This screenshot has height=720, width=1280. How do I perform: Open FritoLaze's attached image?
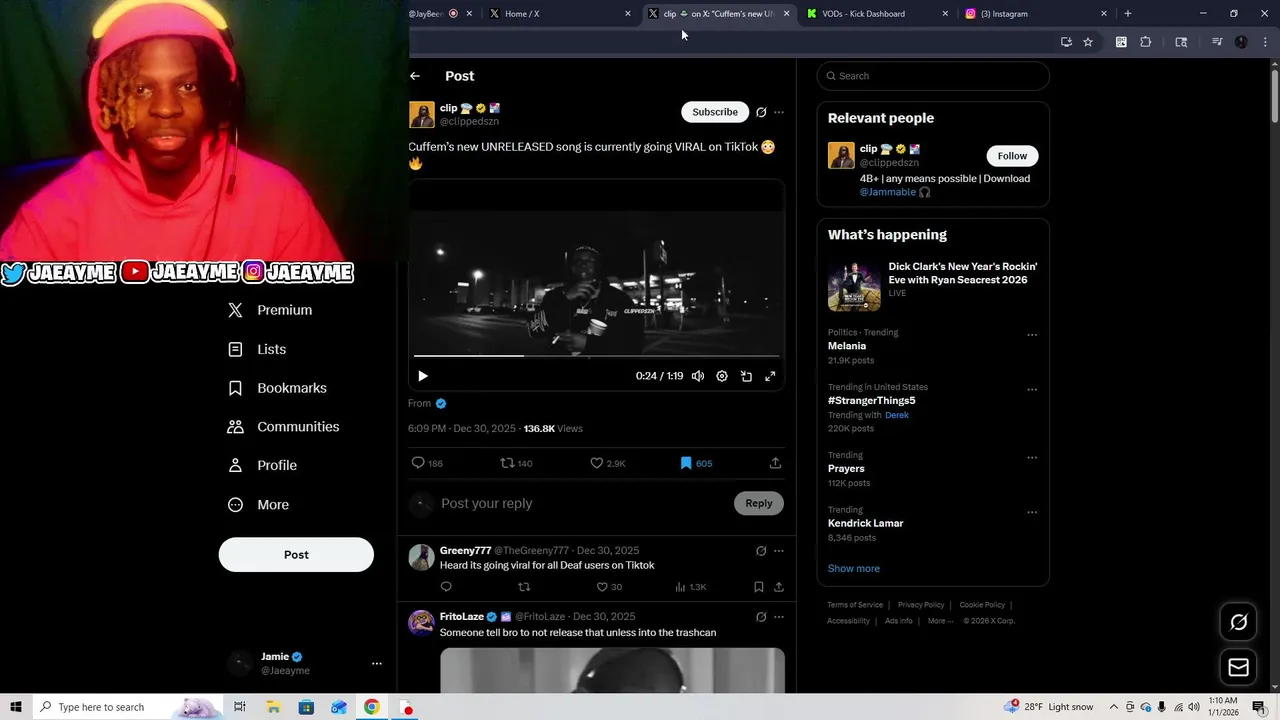pyautogui.click(x=612, y=670)
